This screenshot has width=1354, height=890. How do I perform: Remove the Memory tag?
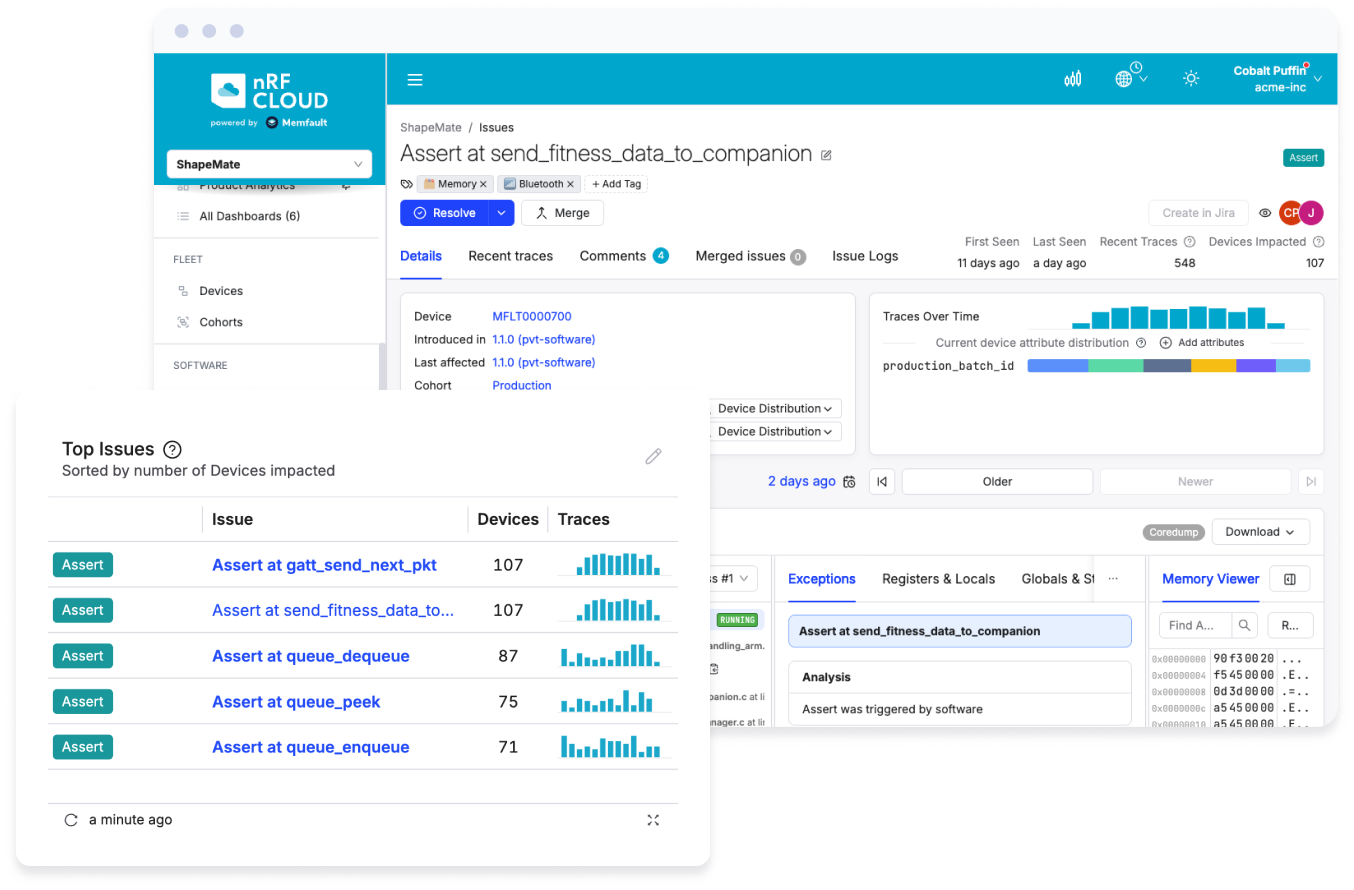483,184
